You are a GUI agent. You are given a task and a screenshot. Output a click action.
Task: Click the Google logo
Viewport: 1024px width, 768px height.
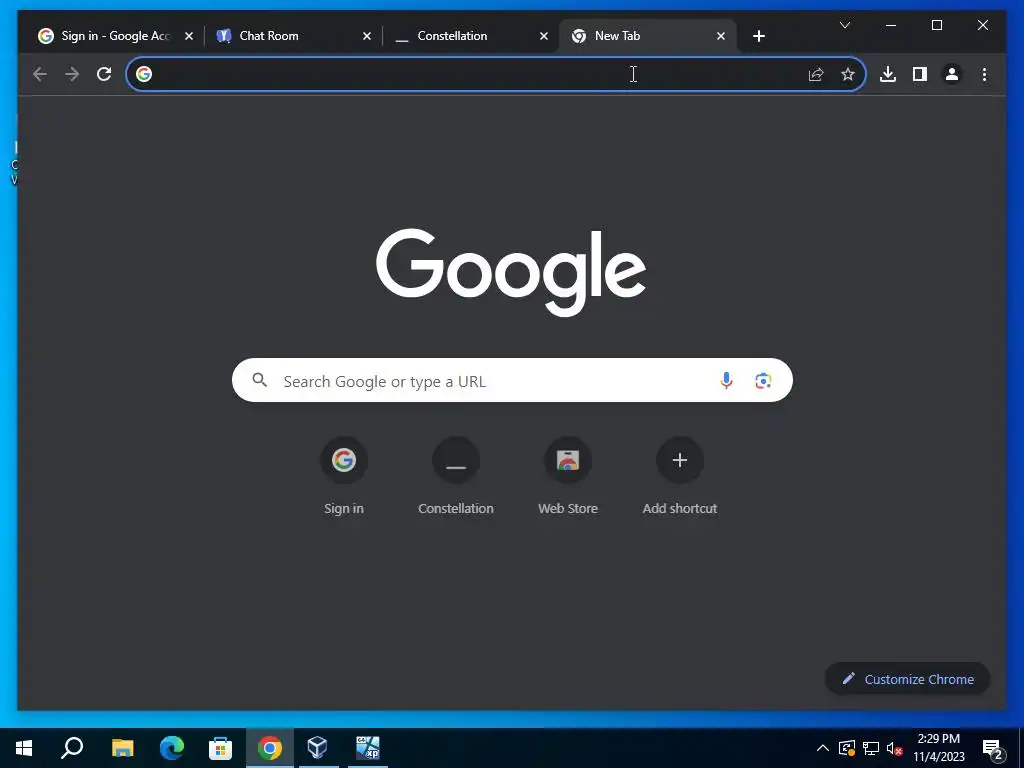511,272
